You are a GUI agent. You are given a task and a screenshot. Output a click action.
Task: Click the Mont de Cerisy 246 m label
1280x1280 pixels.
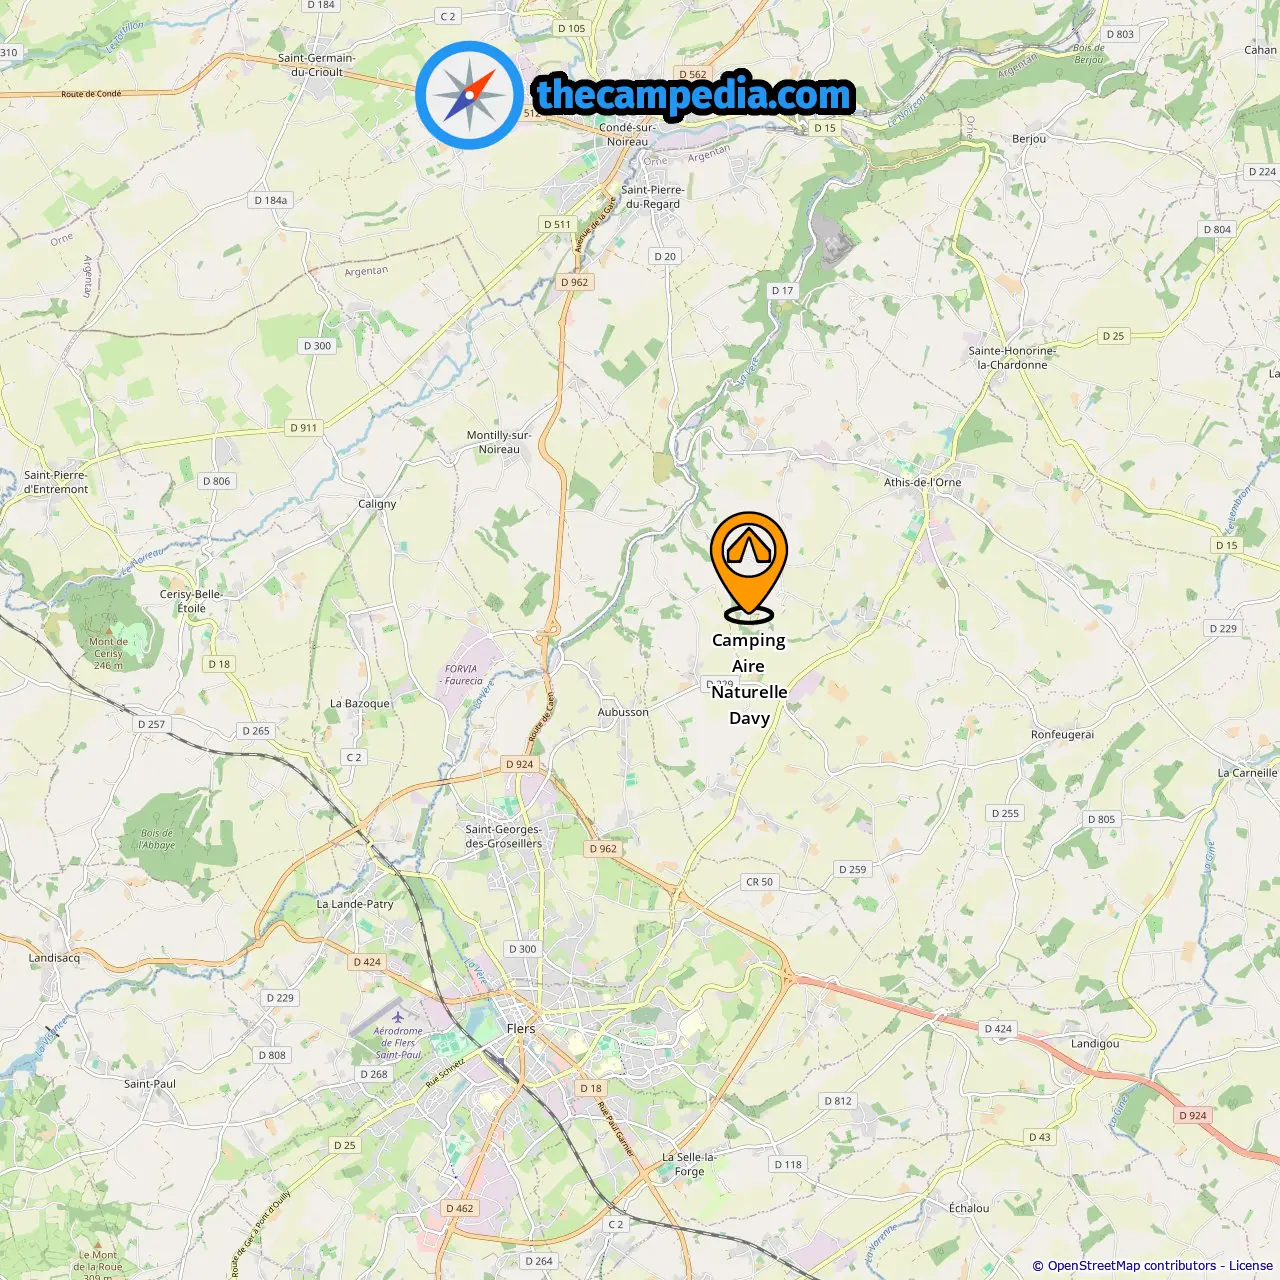[x=108, y=653]
